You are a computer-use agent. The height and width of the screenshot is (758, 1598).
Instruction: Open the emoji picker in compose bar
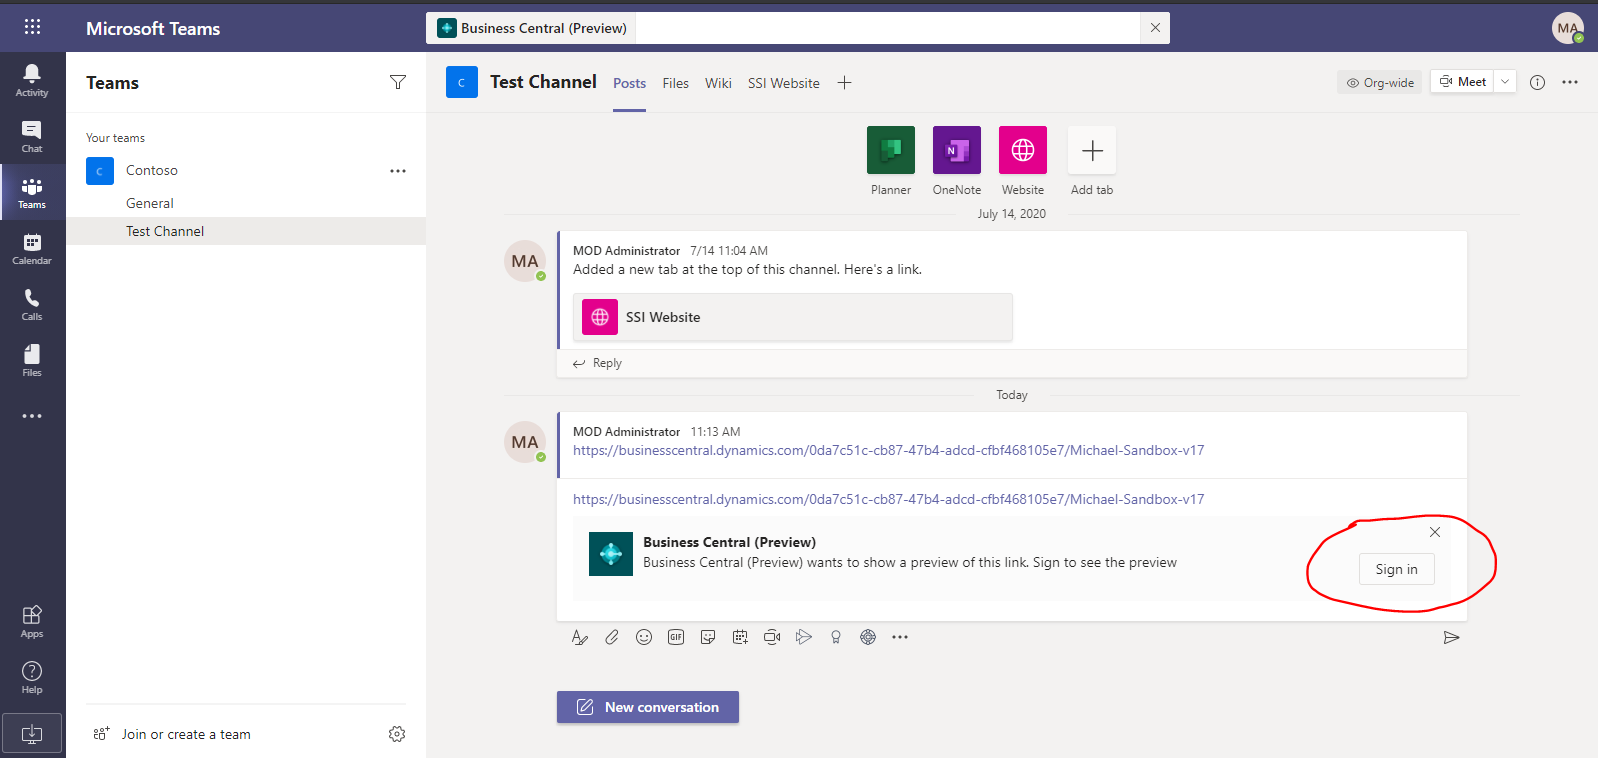644,637
